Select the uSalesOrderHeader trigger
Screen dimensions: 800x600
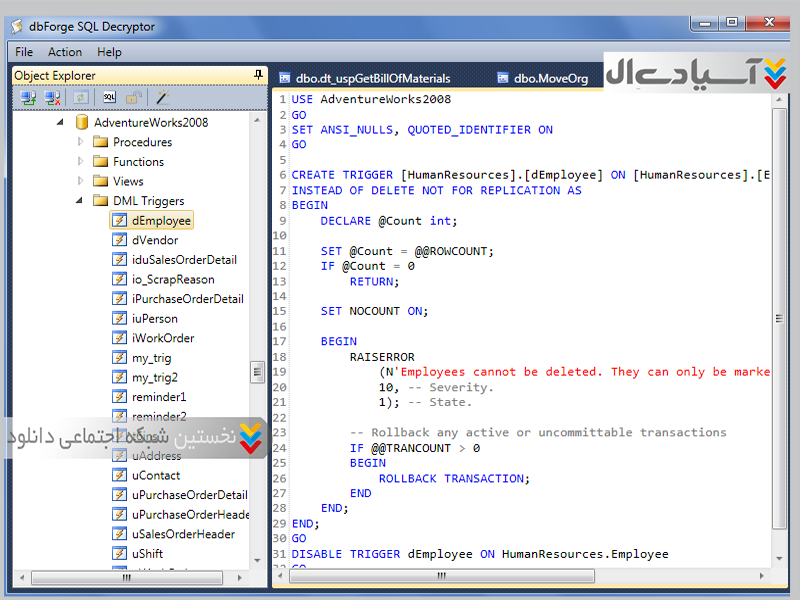(183, 534)
